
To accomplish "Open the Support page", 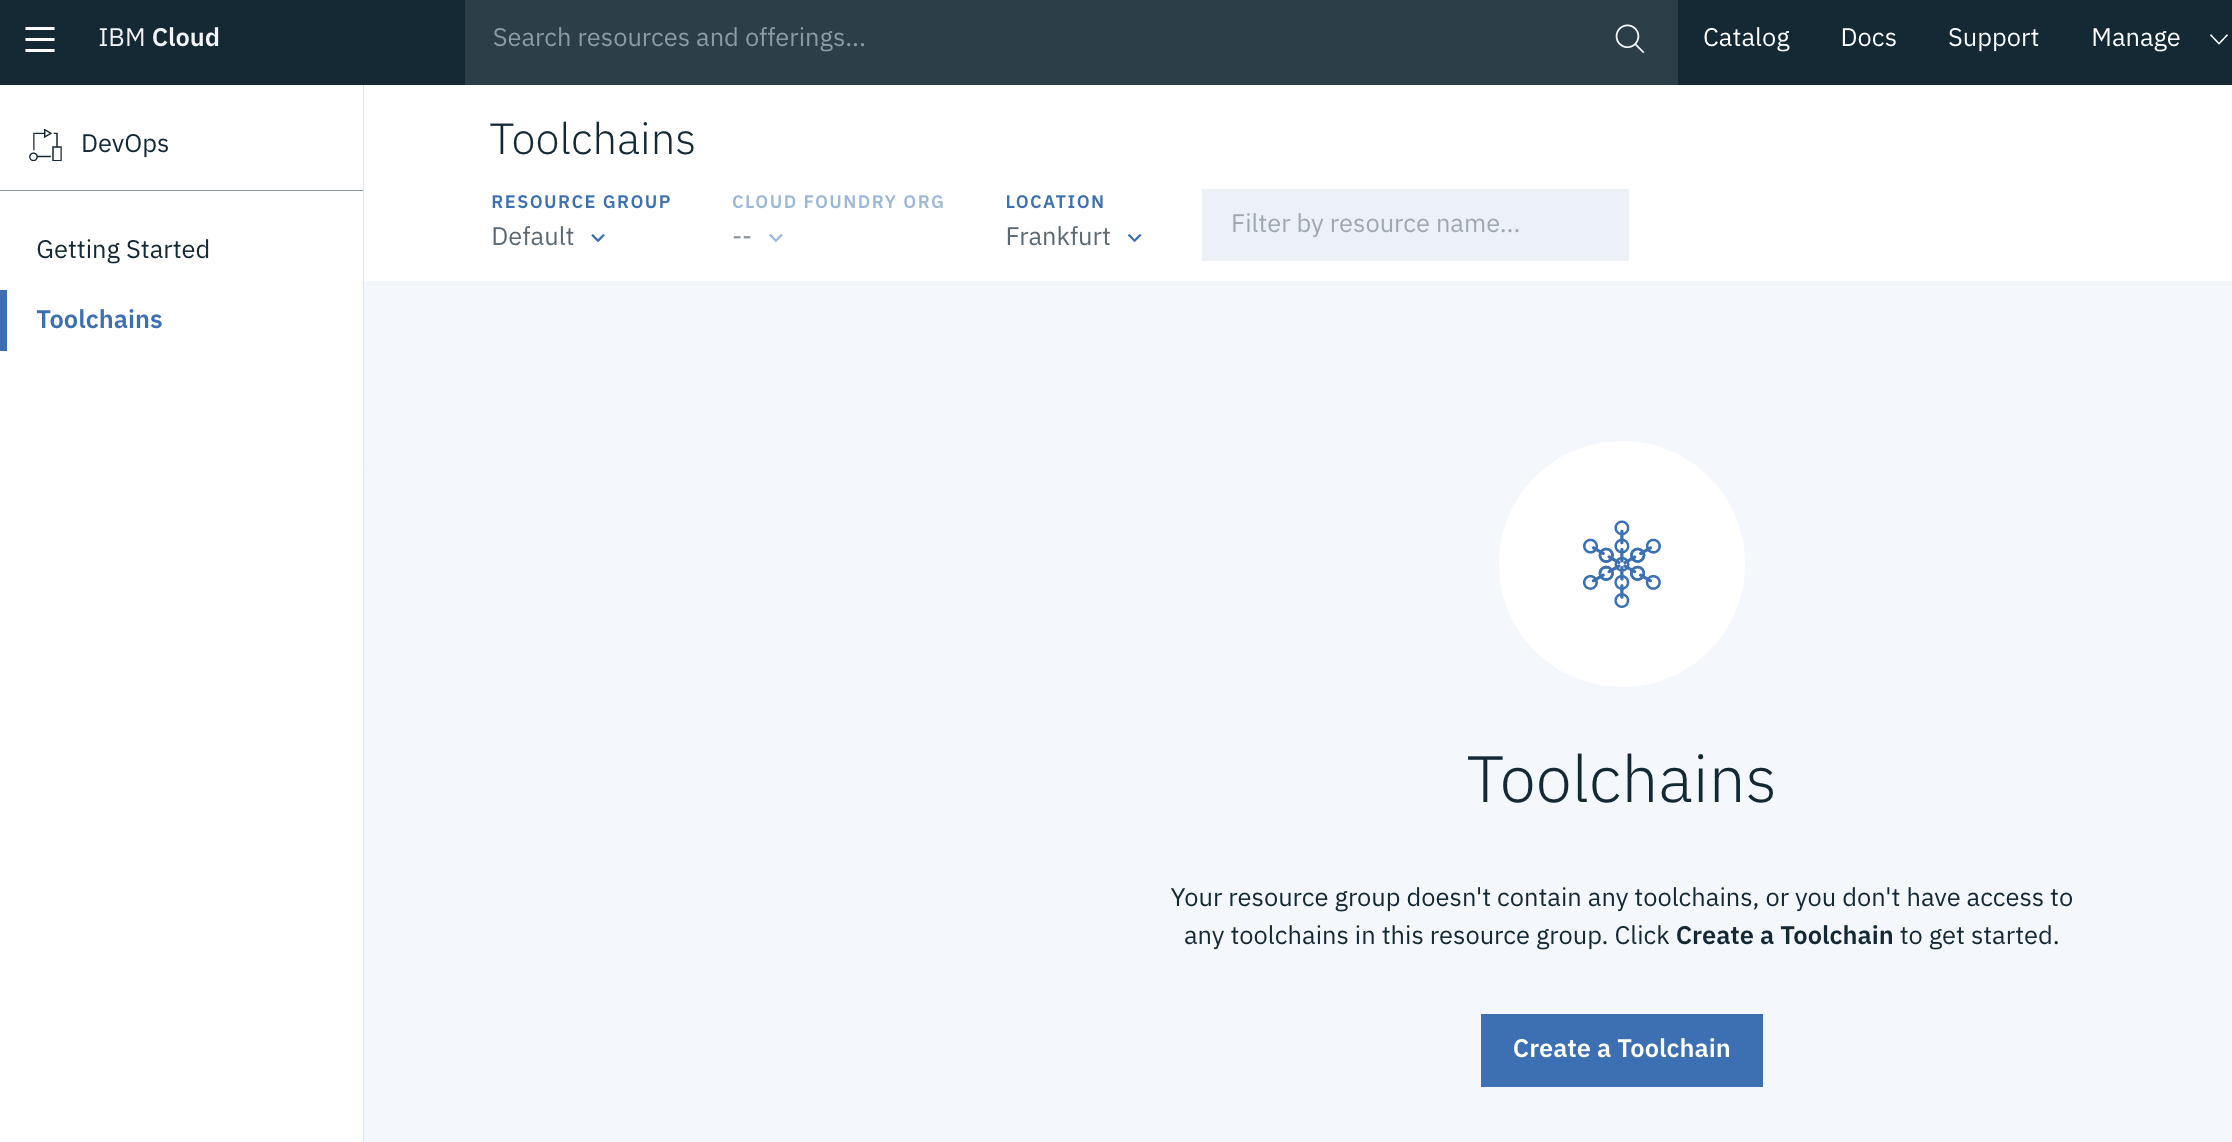I will tap(1993, 38).
